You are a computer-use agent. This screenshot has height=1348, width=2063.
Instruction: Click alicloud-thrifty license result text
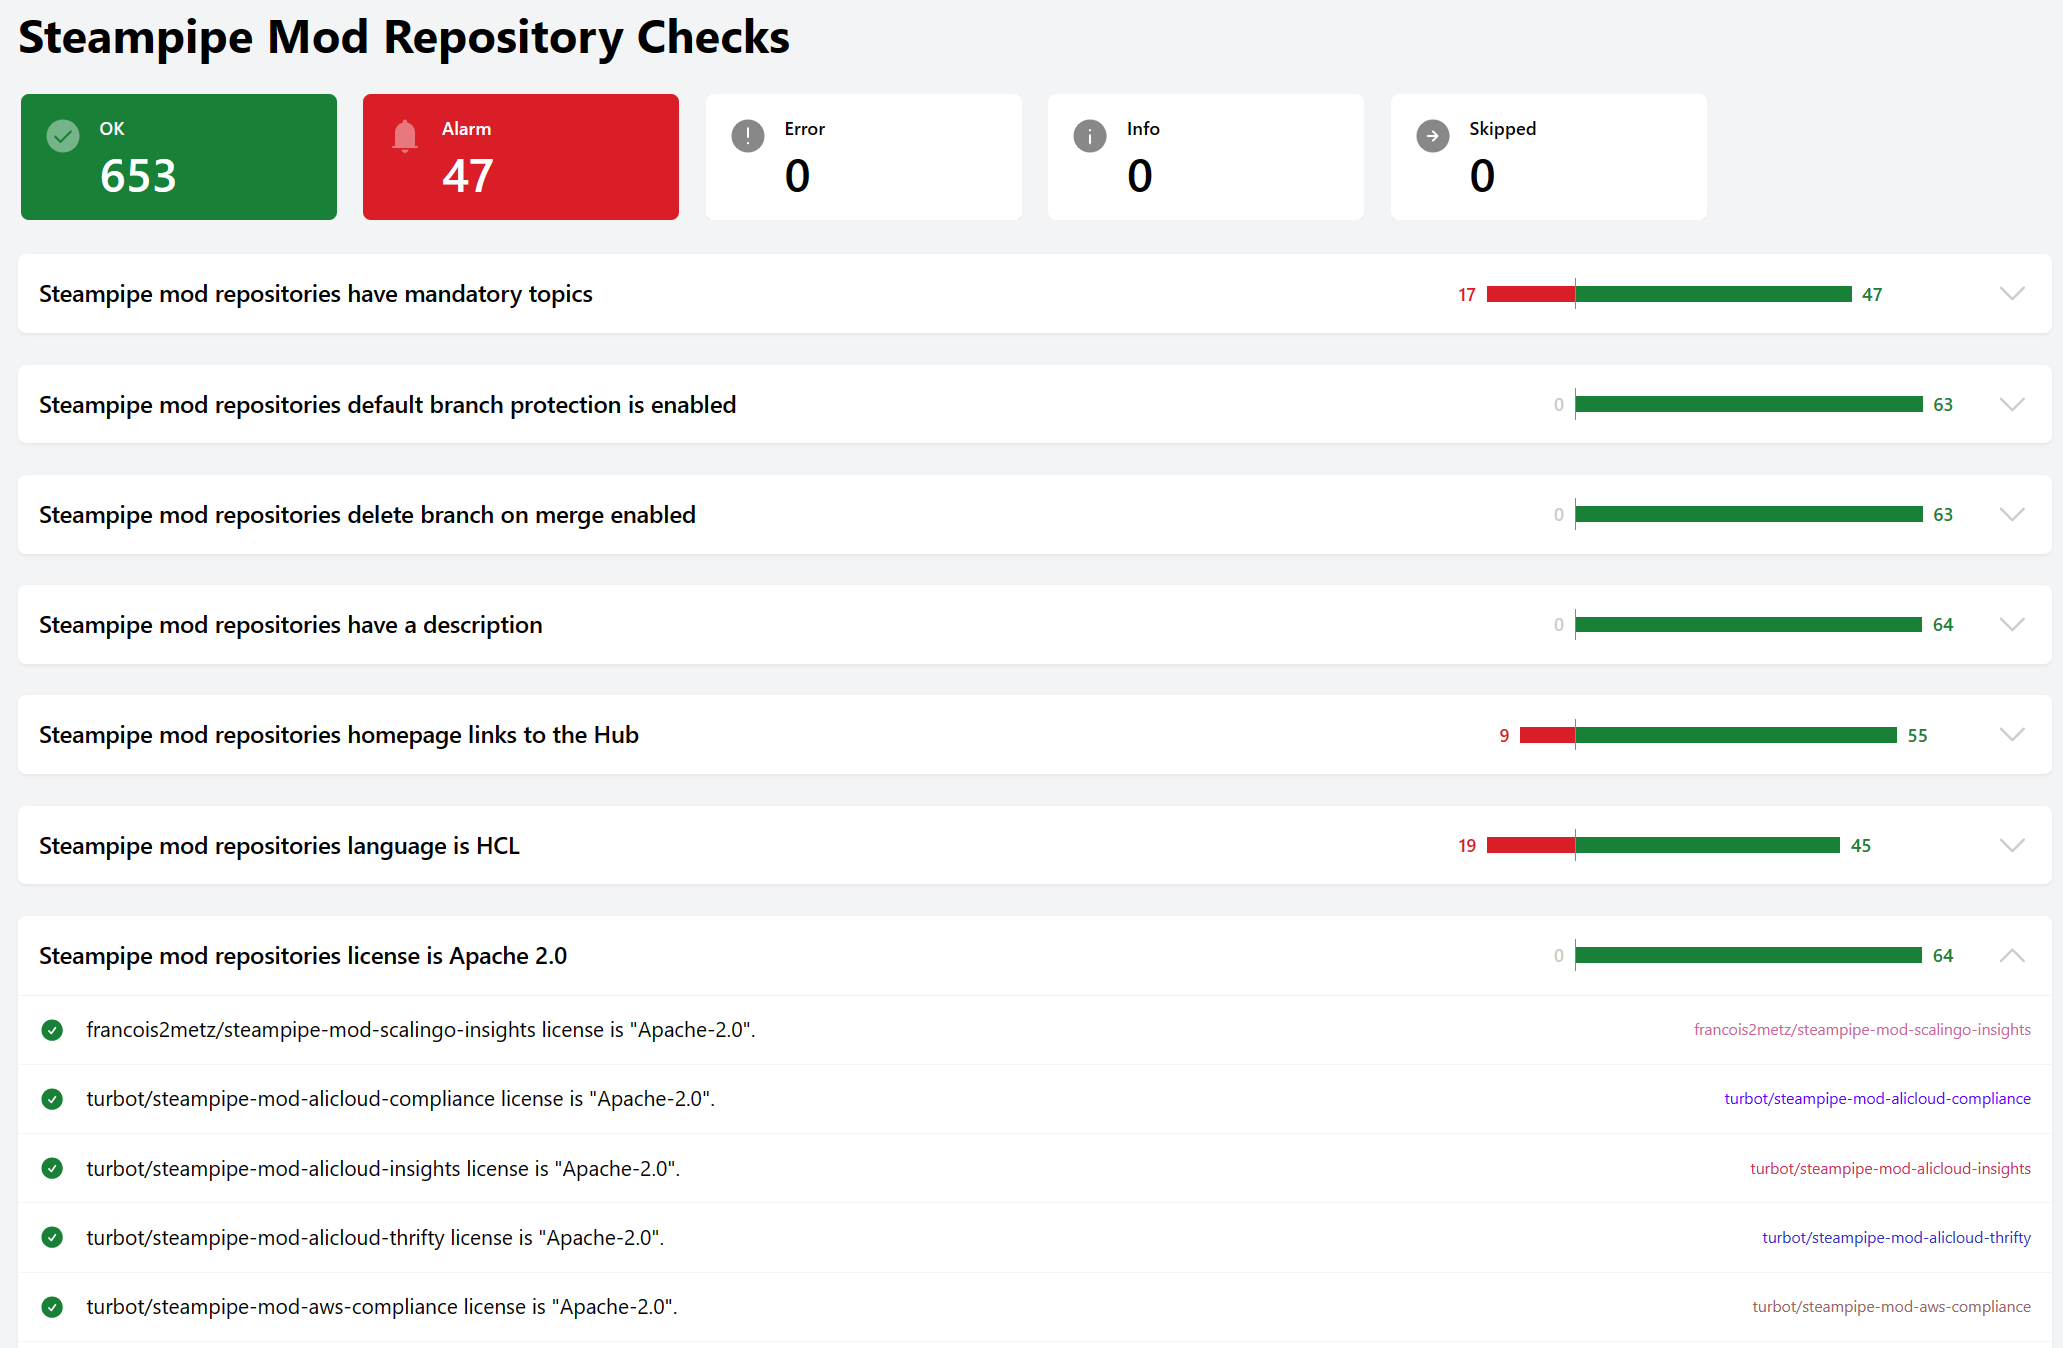(x=375, y=1238)
